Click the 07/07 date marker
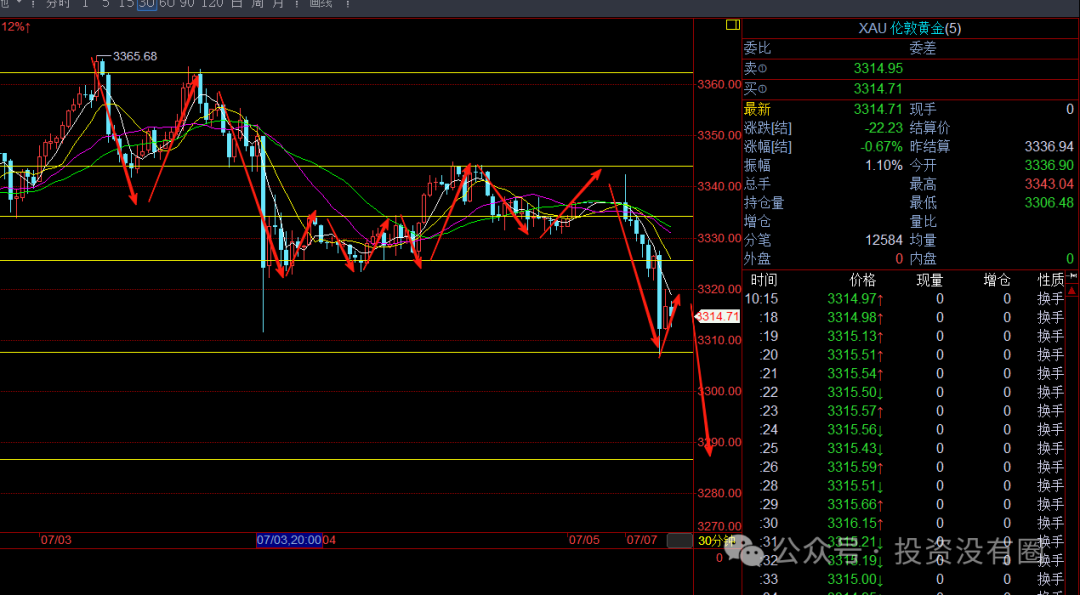Viewport: 1080px width, 595px height. click(641, 540)
